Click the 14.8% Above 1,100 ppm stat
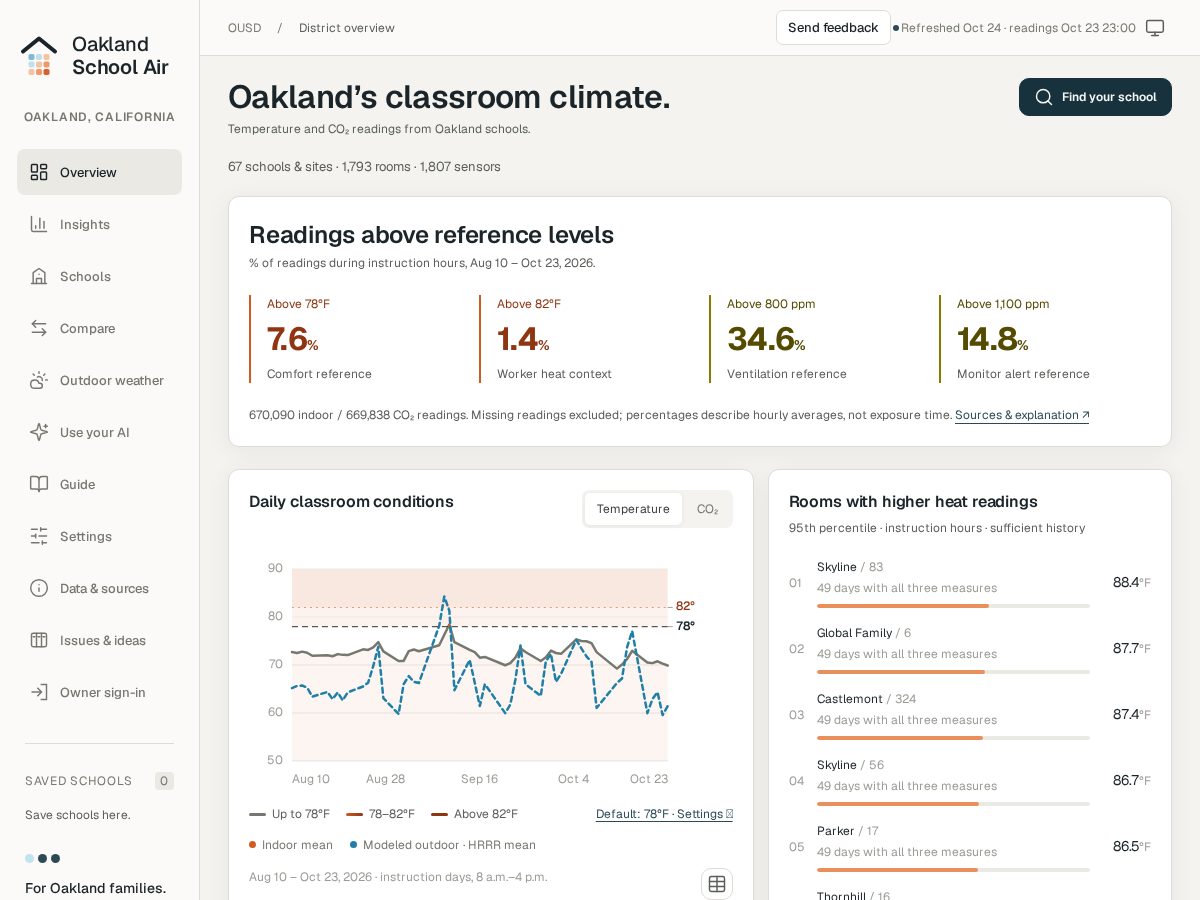Image resolution: width=1200 pixels, height=900 pixels. tap(1045, 339)
